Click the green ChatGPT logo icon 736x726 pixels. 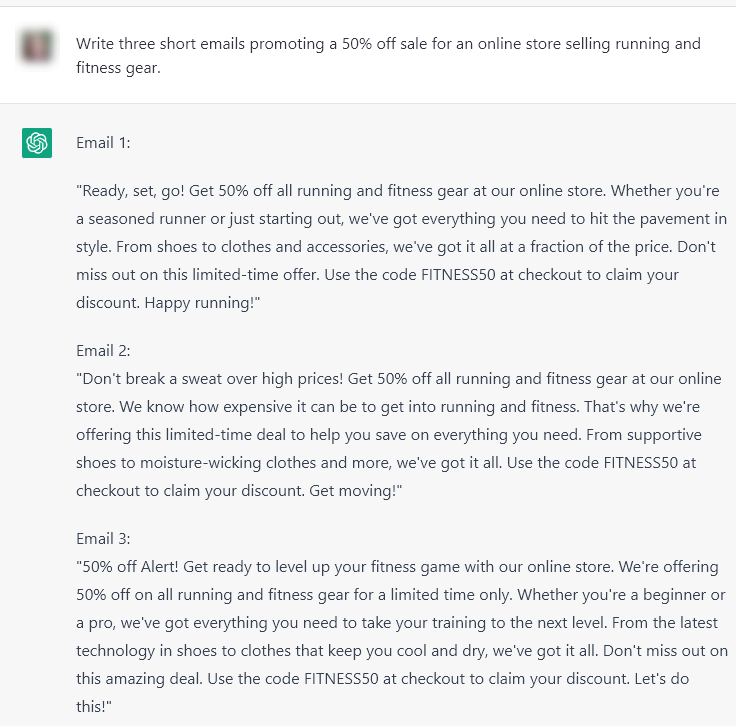click(x=37, y=143)
